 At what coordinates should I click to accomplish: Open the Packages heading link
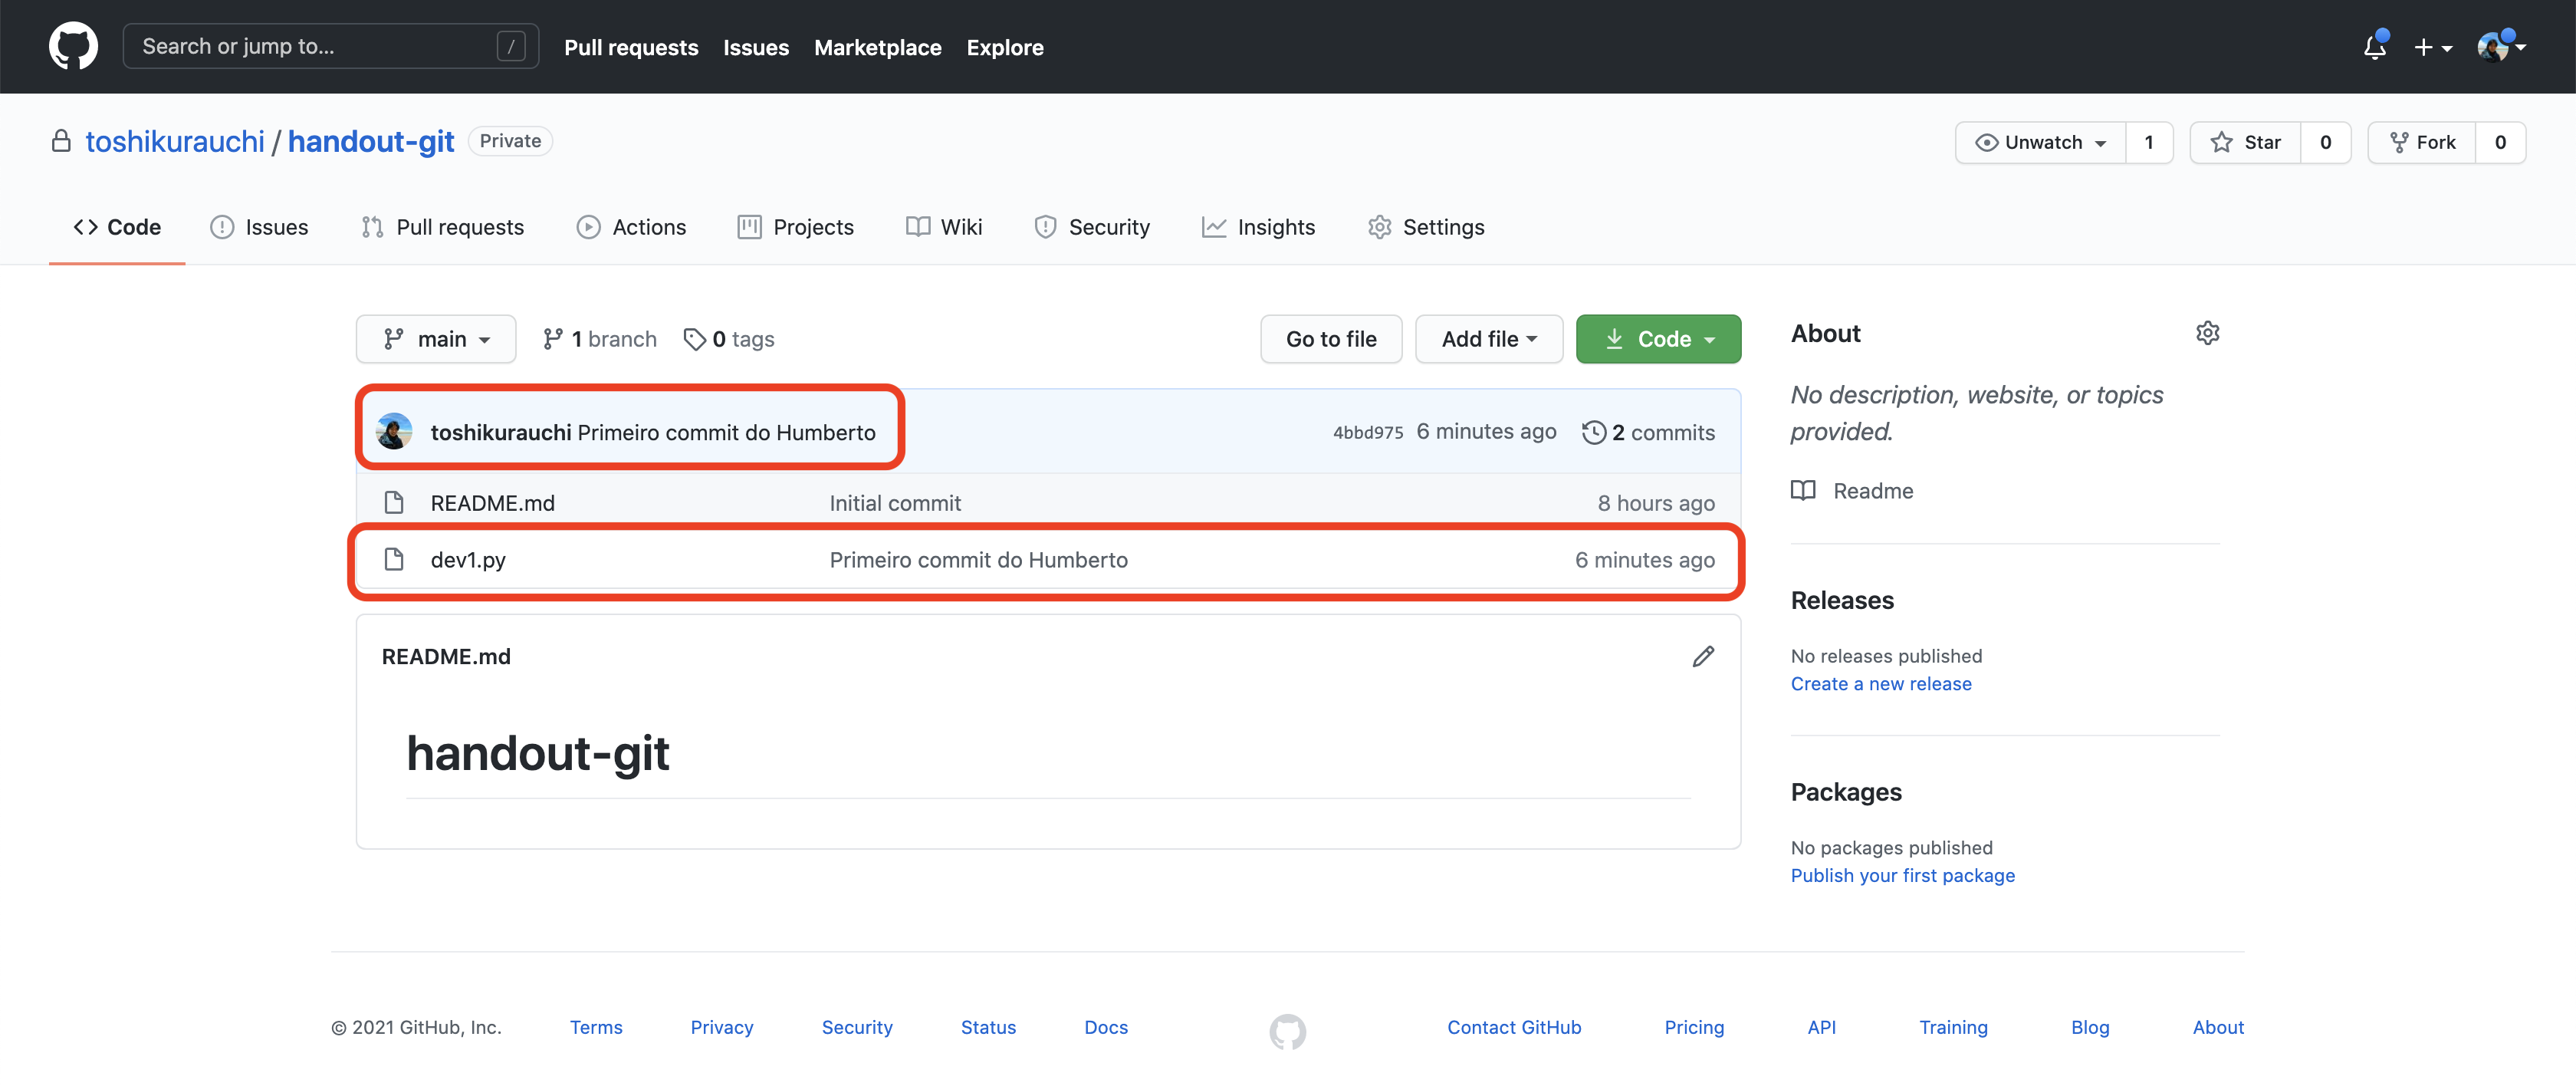click(x=1846, y=792)
